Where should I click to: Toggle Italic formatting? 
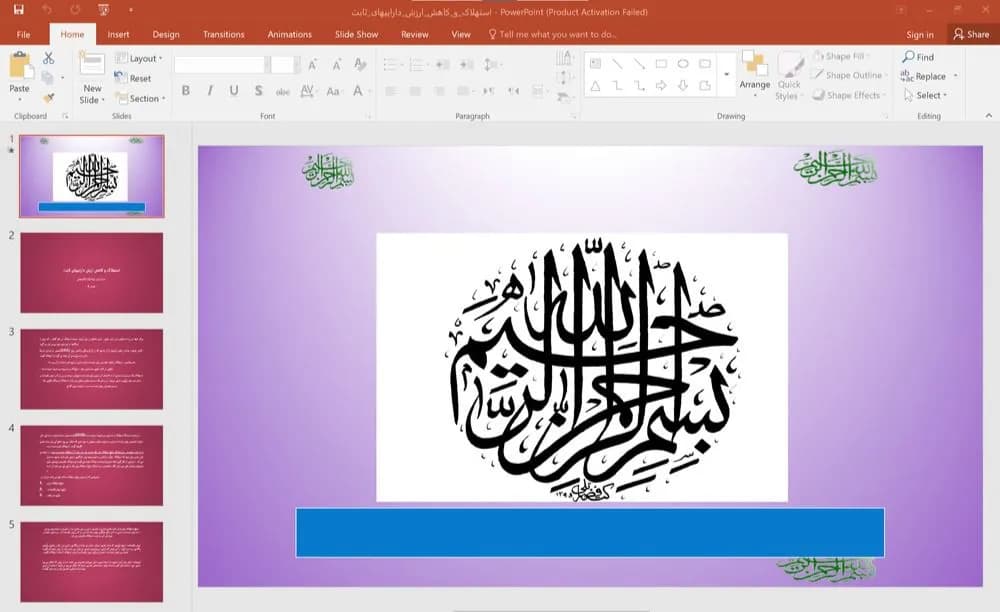[210, 91]
